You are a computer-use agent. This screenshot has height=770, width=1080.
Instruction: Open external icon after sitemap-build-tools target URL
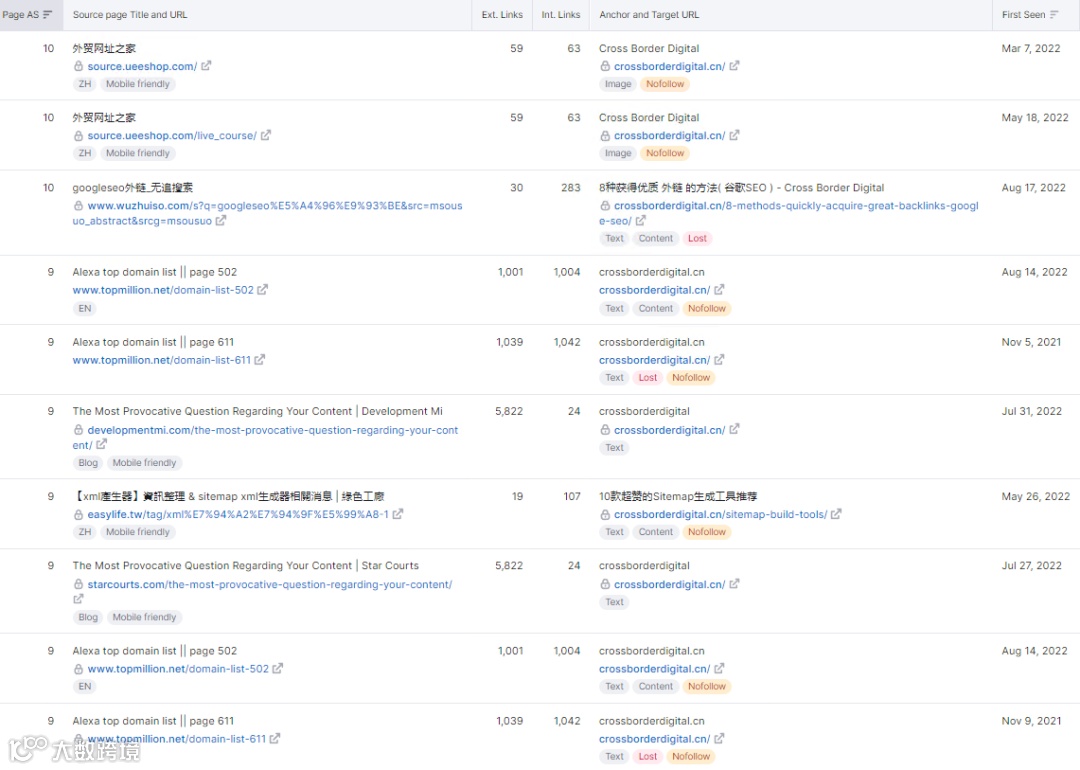coord(836,514)
